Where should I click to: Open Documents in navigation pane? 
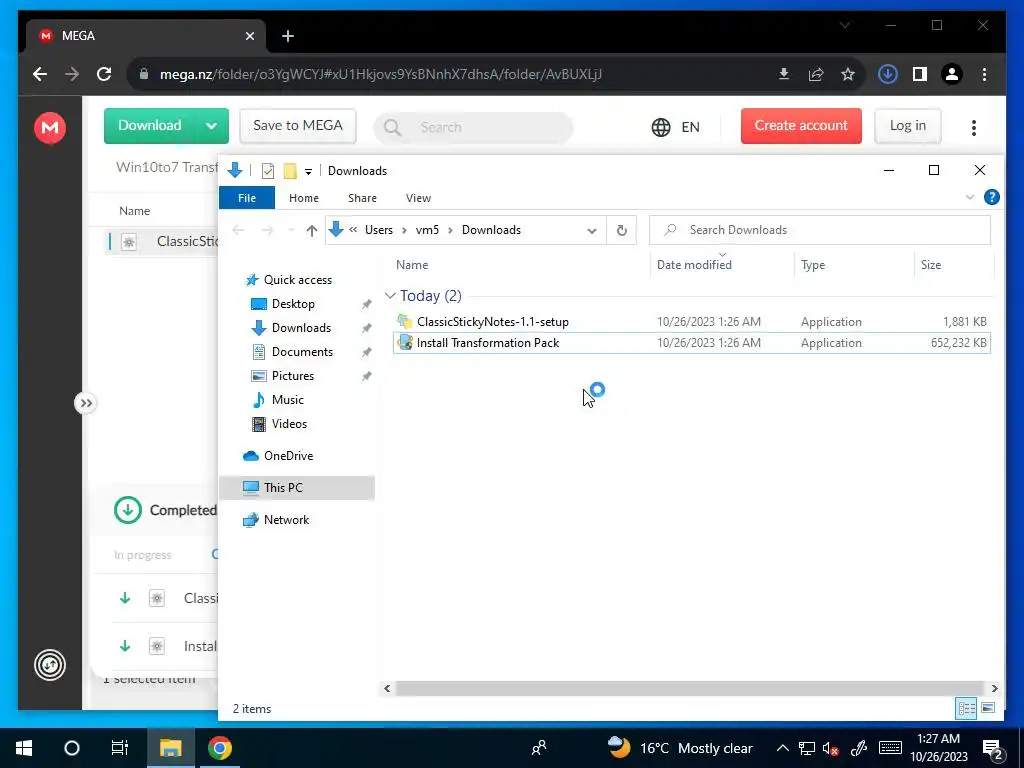click(x=302, y=352)
